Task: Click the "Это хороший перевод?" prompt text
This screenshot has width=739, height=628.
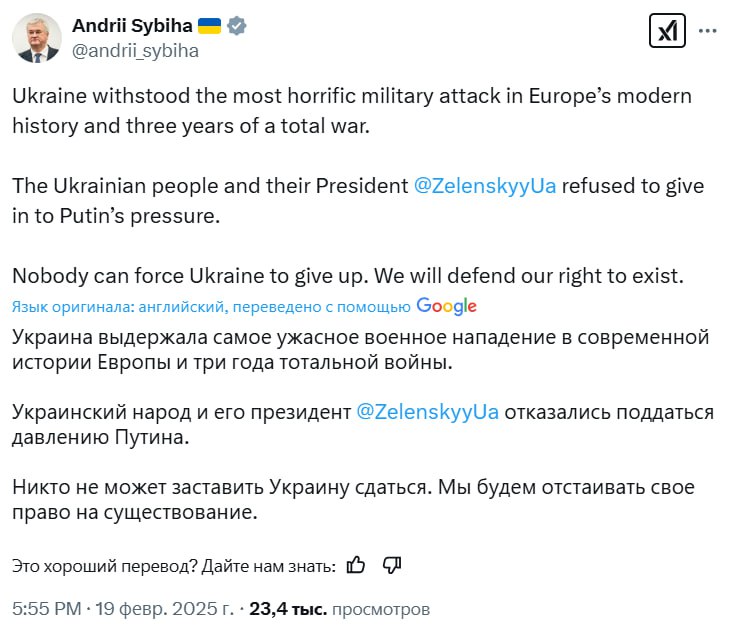Action: pyautogui.click(x=173, y=567)
